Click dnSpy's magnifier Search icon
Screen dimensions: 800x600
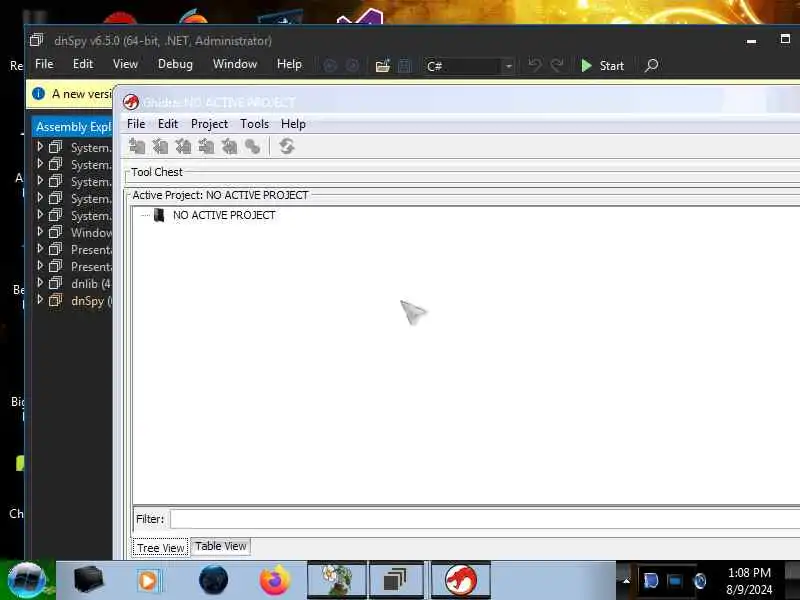click(x=652, y=65)
